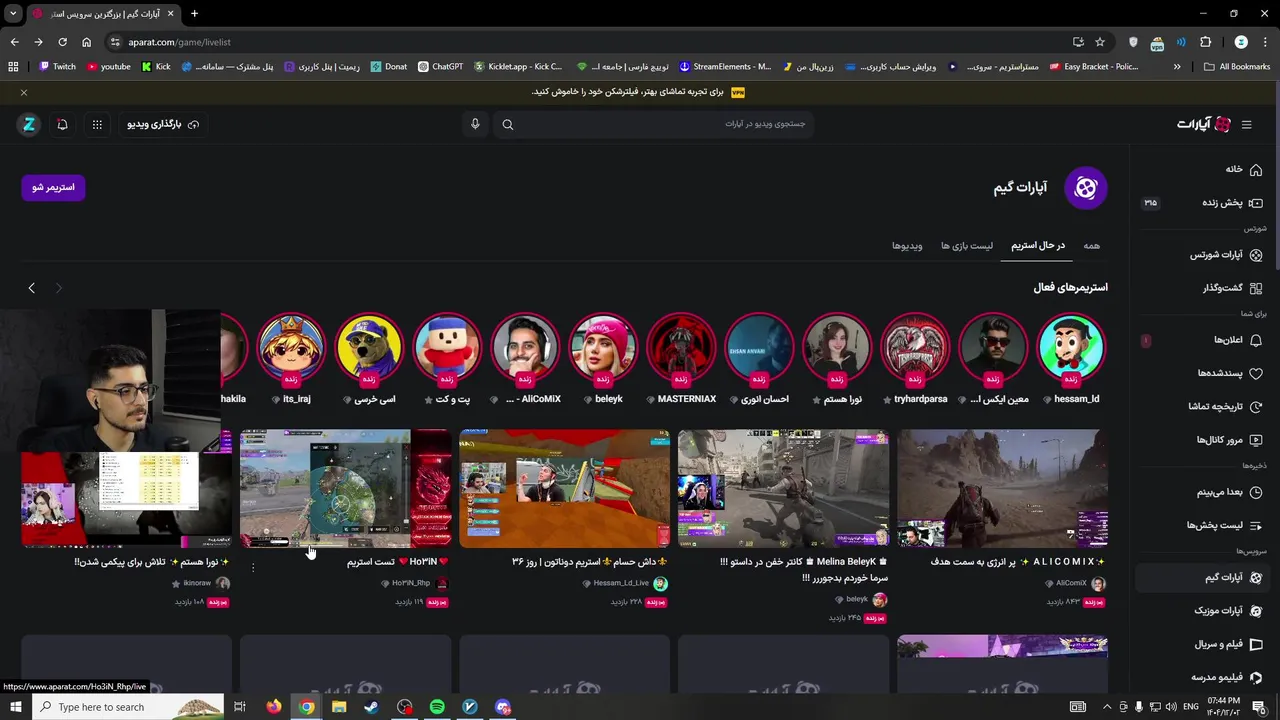Switch to the در حال استریم tab
The image size is (1280, 720).
[1037, 245]
